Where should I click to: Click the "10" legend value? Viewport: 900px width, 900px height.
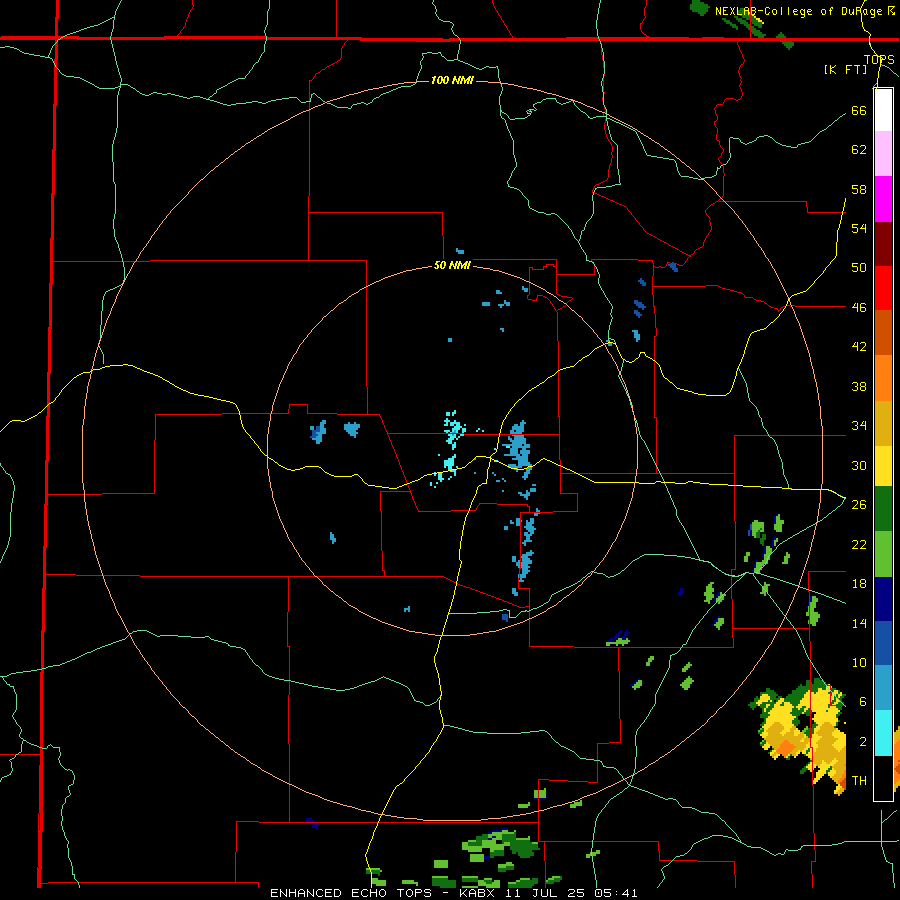click(859, 662)
